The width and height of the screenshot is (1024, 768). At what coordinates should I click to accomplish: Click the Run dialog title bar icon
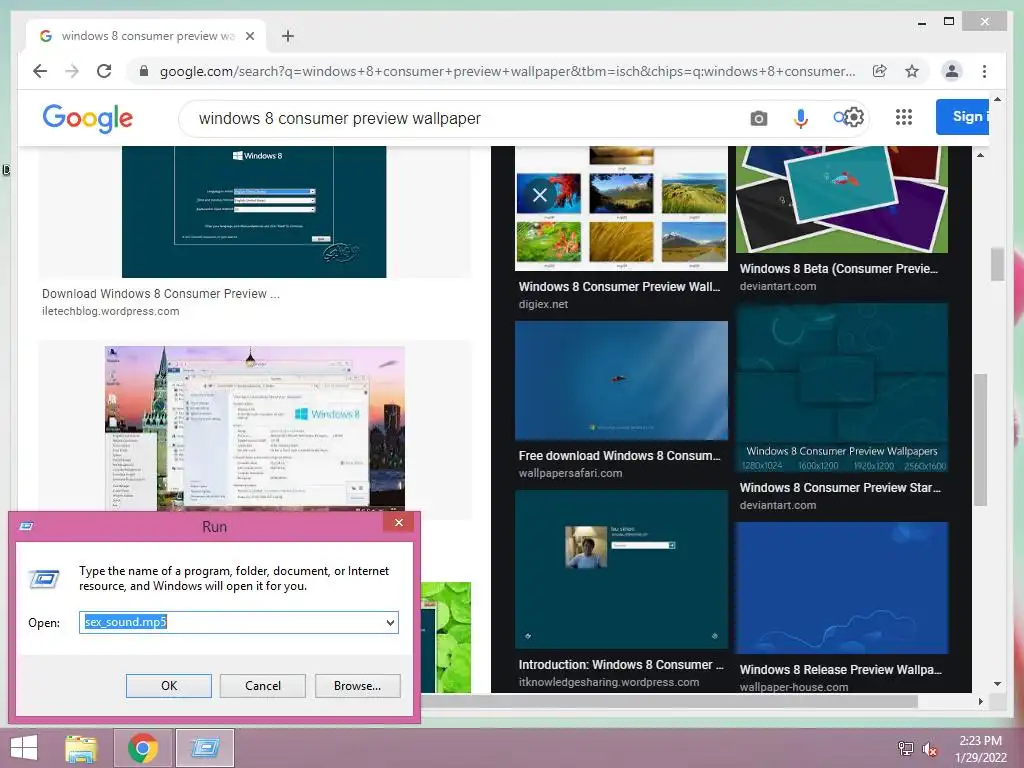pyautogui.click(x=27, y=526)
